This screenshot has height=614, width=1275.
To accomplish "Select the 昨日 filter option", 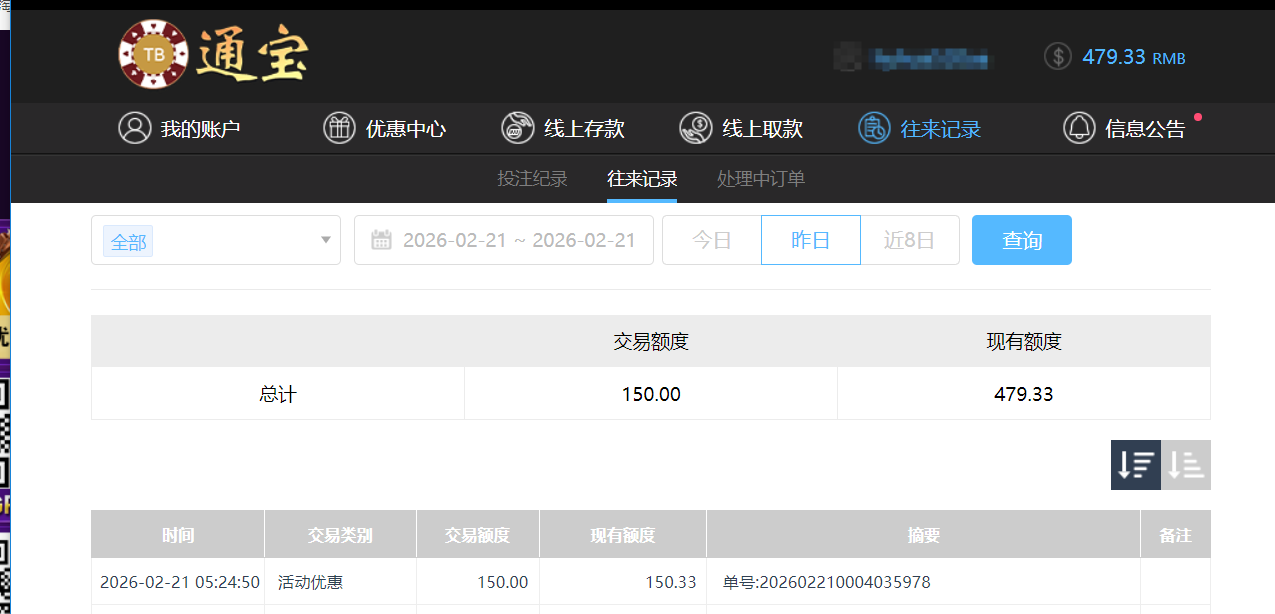I will coord(810,239).
